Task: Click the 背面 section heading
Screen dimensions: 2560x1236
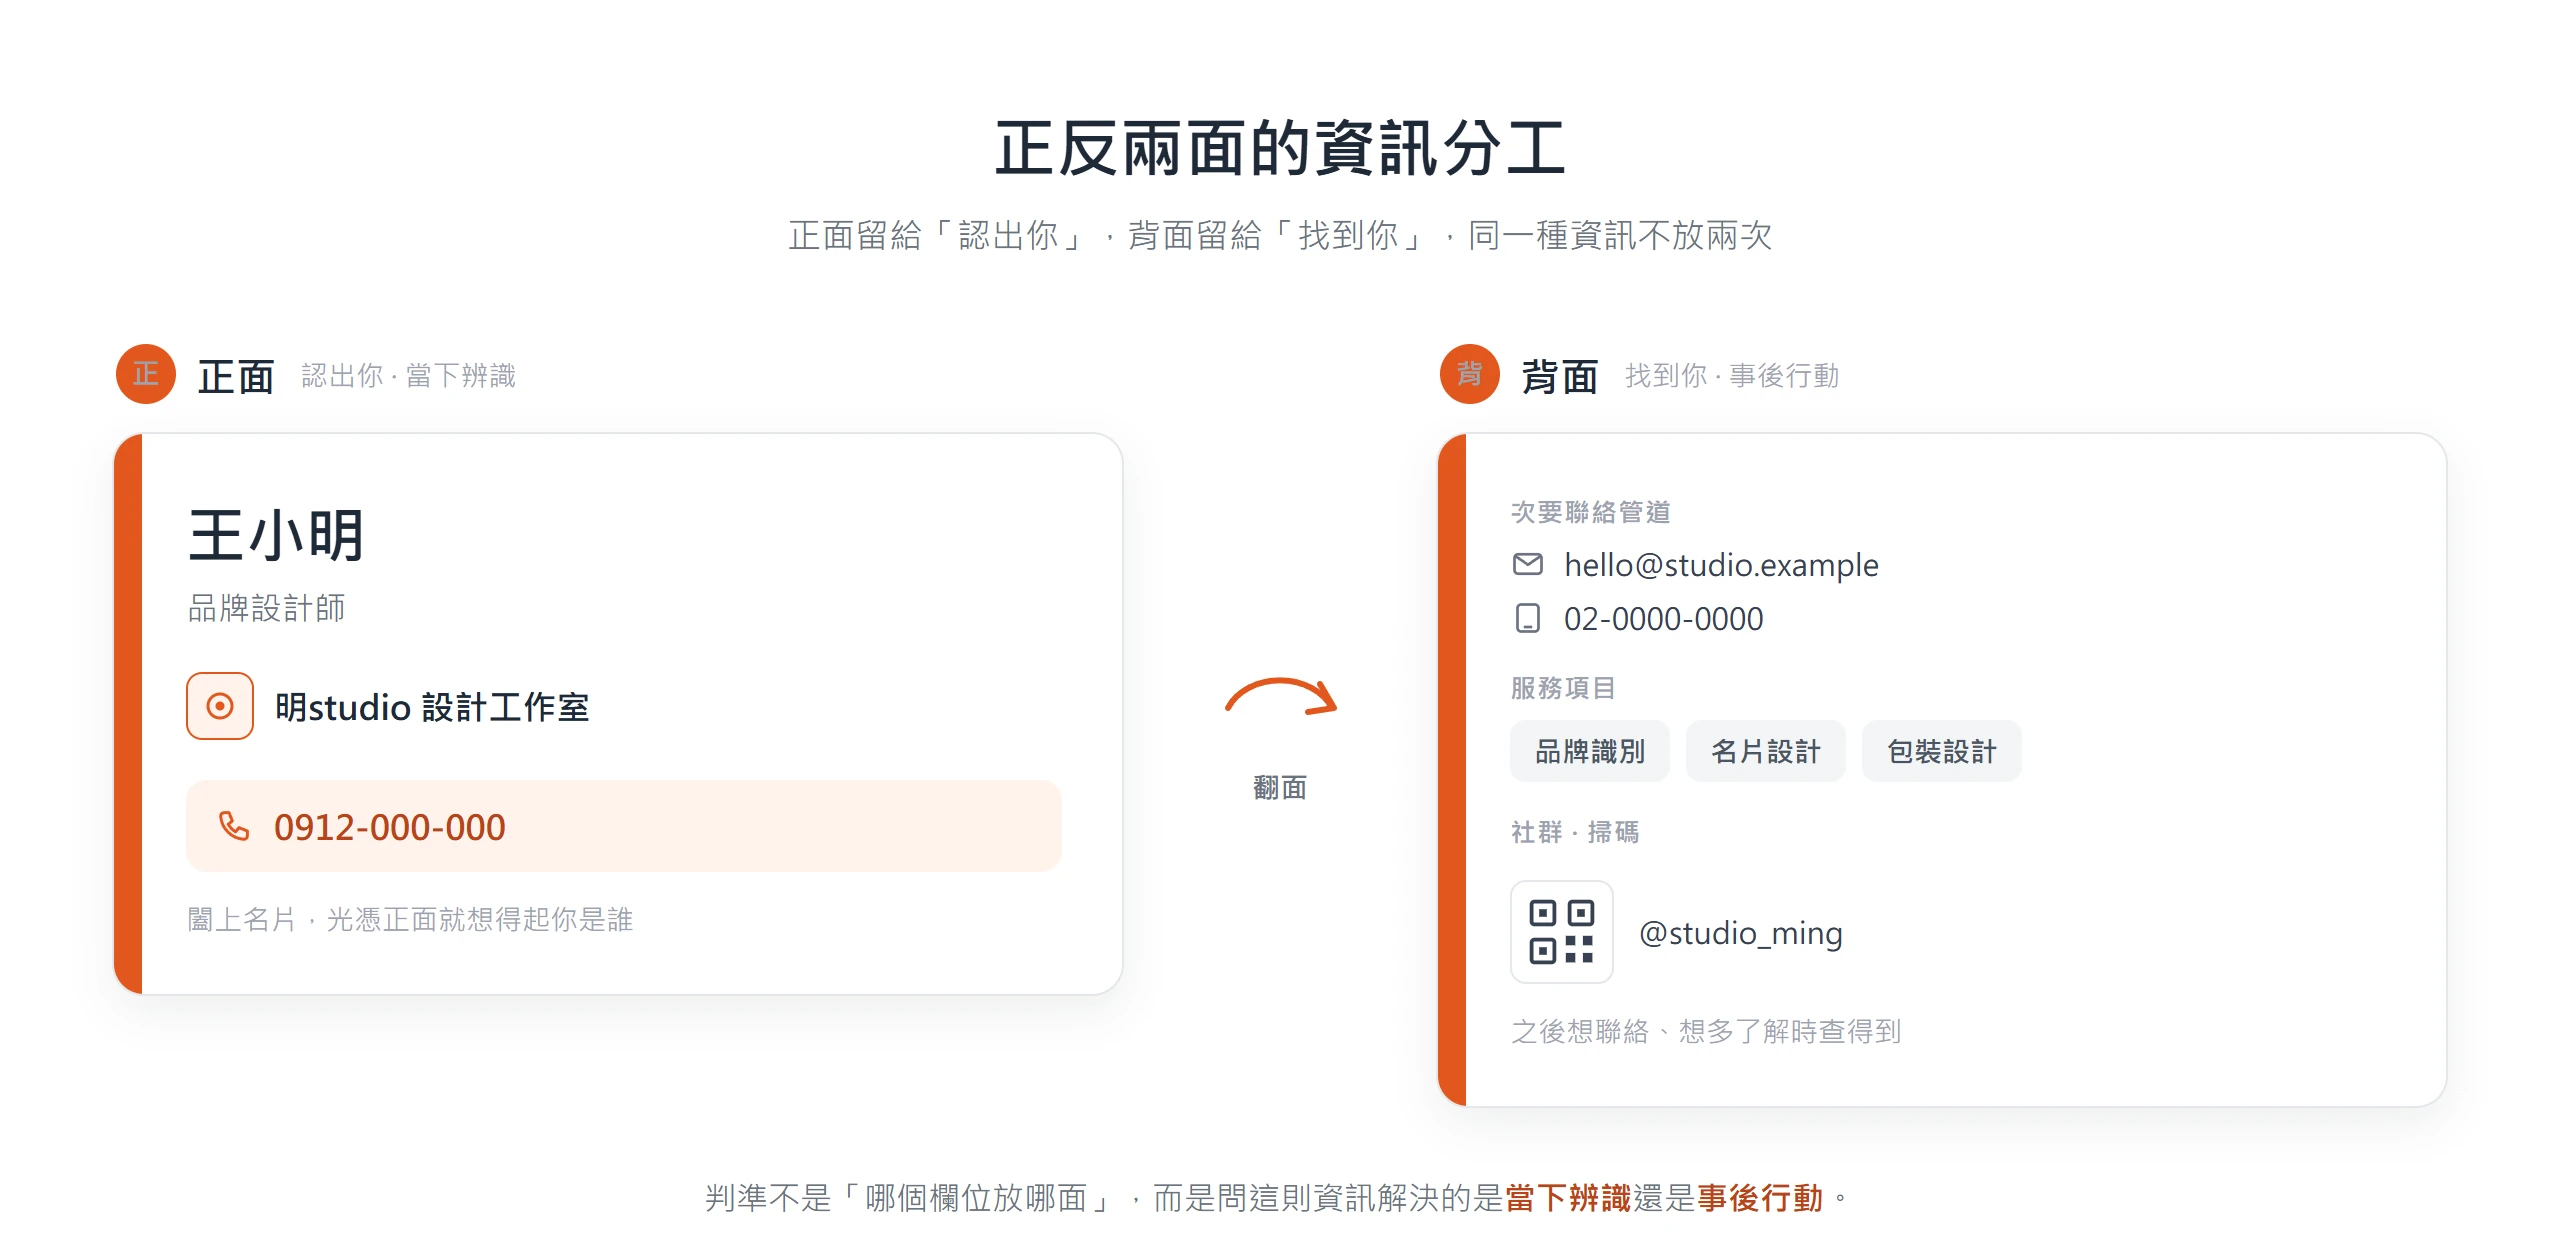Action: pyautogui.click(x=1559, y=376)
